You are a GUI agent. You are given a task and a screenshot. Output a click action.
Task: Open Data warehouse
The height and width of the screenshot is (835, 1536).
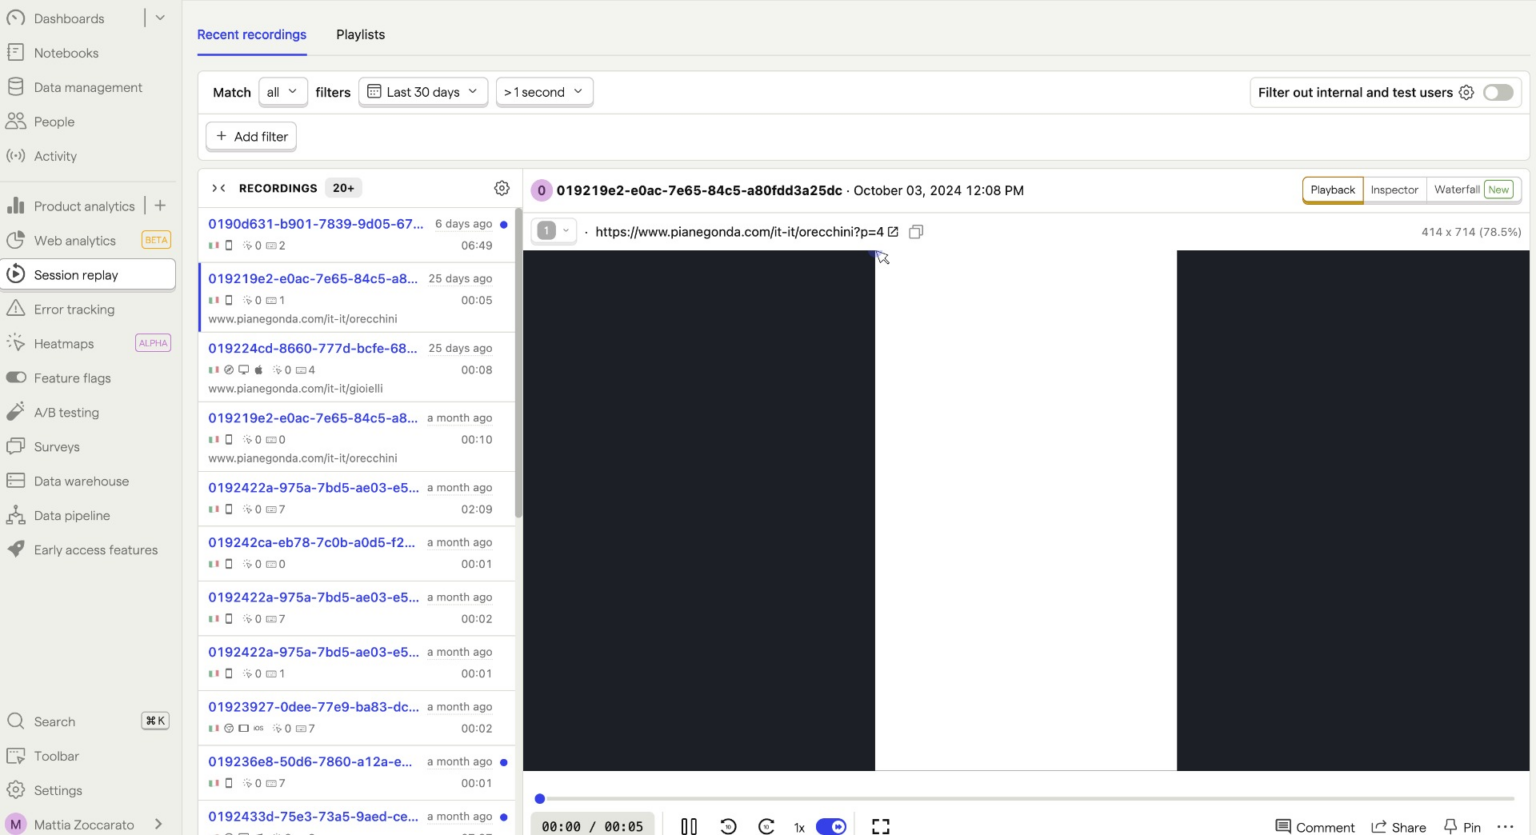81,481
